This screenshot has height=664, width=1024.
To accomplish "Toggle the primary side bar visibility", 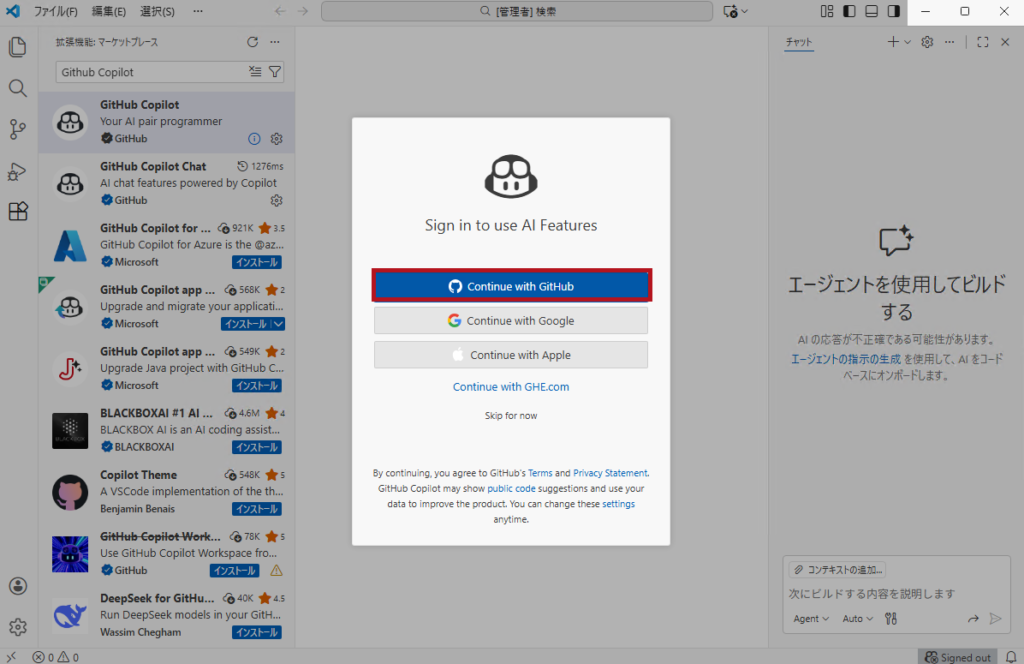I will tap(851, 11).
